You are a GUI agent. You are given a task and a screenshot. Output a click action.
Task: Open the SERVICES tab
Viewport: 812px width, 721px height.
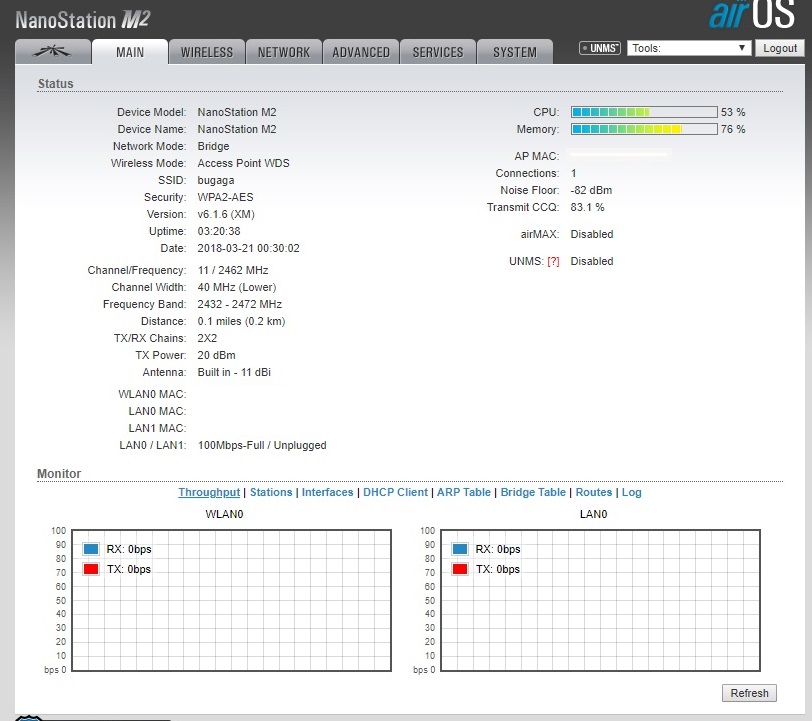[438, 52]
